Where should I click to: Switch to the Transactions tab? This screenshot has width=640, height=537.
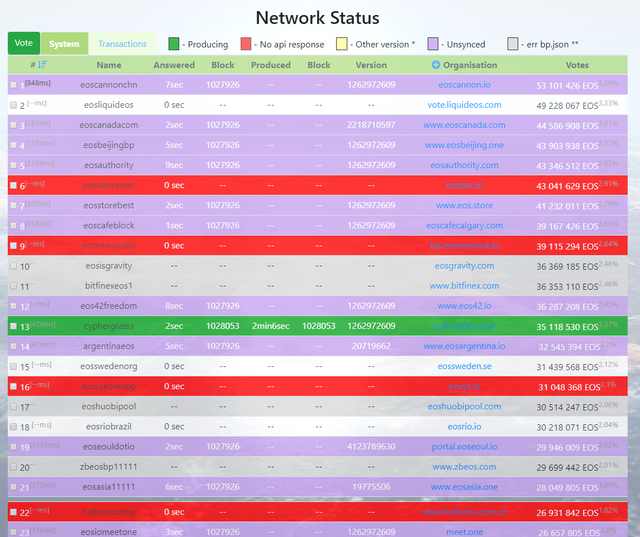(122, 44)
